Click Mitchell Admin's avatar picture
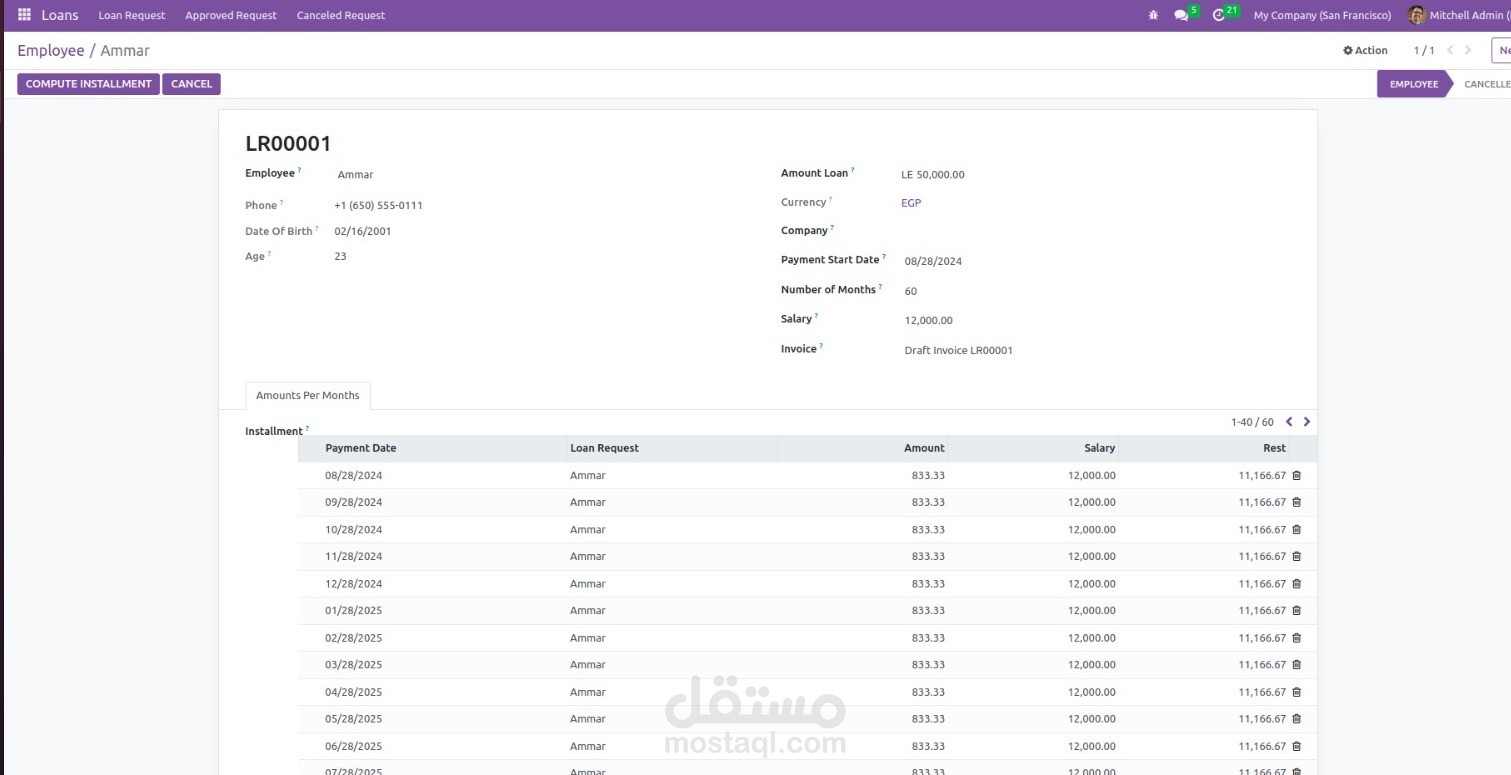The width and height of the screenshot is (1511, 775). click(x=1416, y=15)
